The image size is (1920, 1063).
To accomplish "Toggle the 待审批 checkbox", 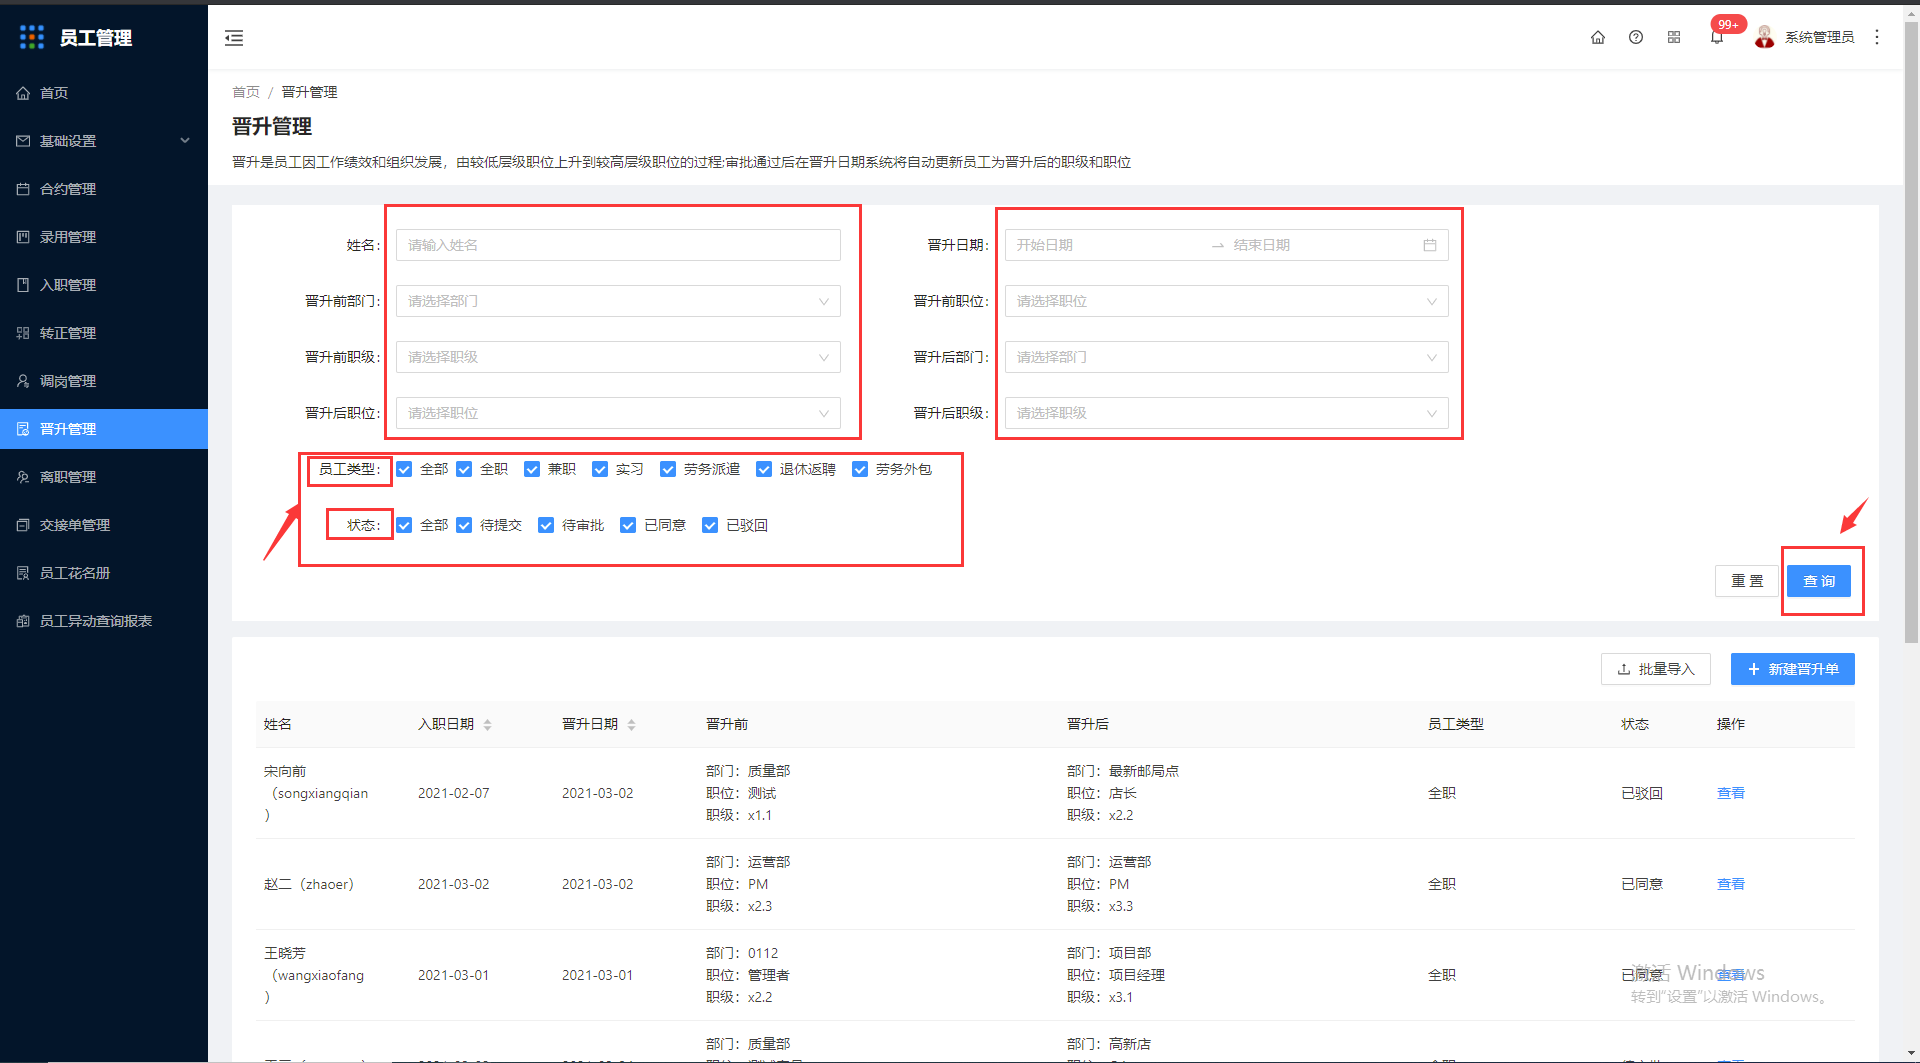I will tap(546, 525).
